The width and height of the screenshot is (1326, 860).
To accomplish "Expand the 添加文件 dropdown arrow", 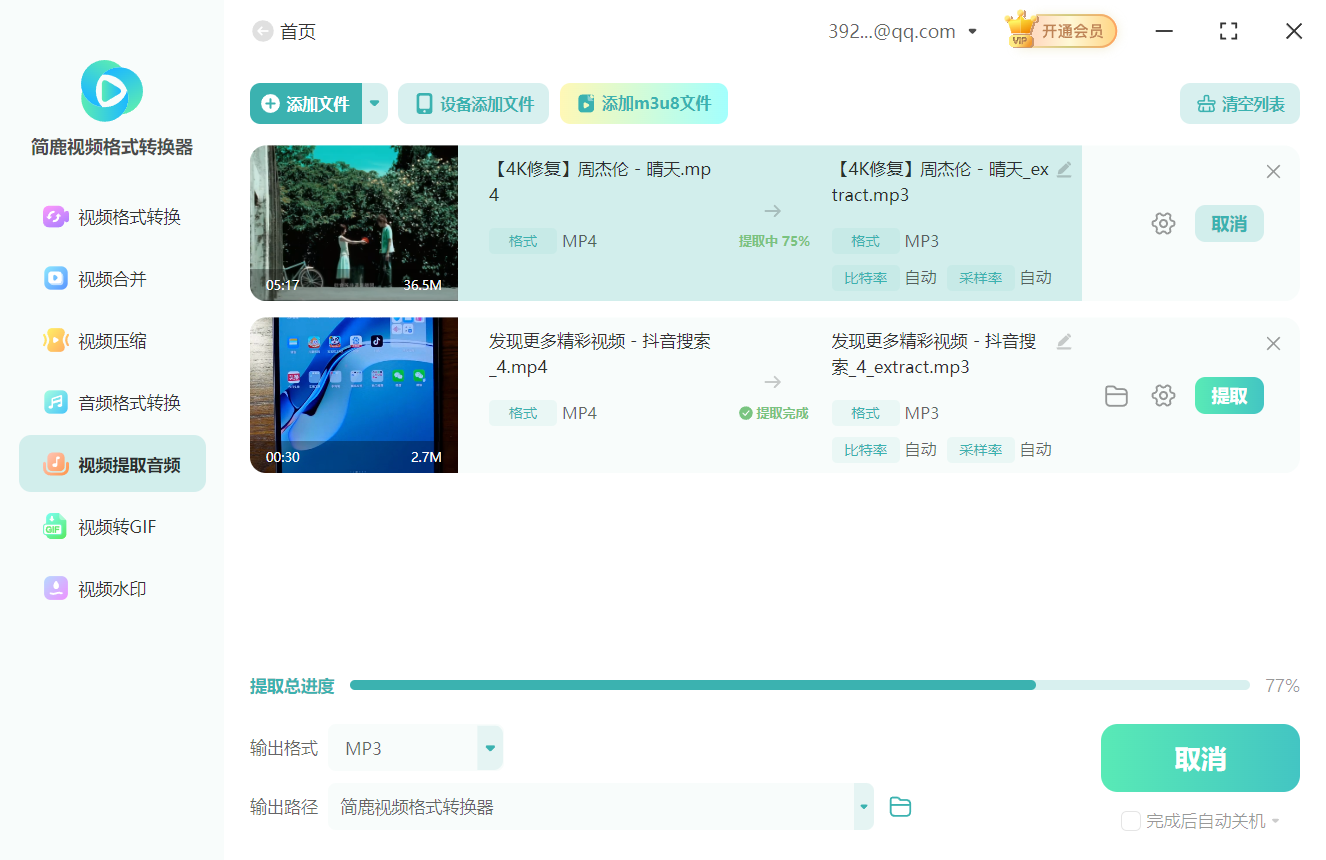I will point(374,103).
